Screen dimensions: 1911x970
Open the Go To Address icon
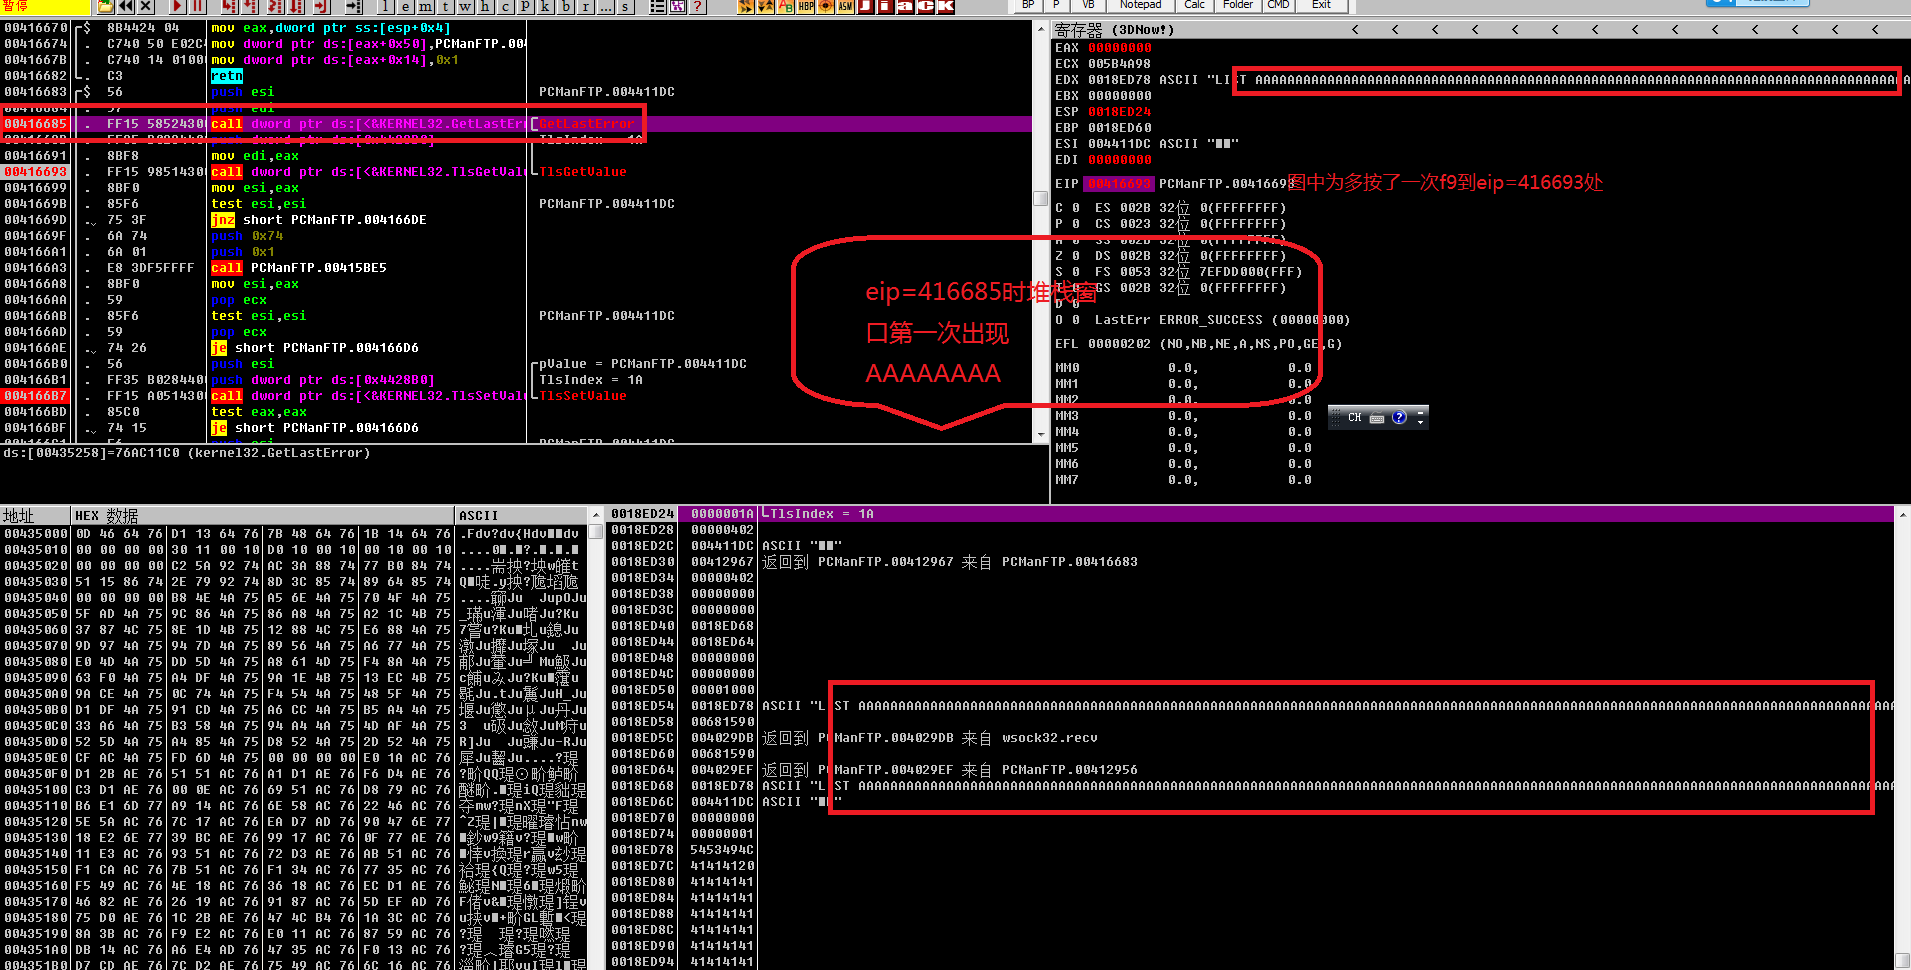coord(353,6)
